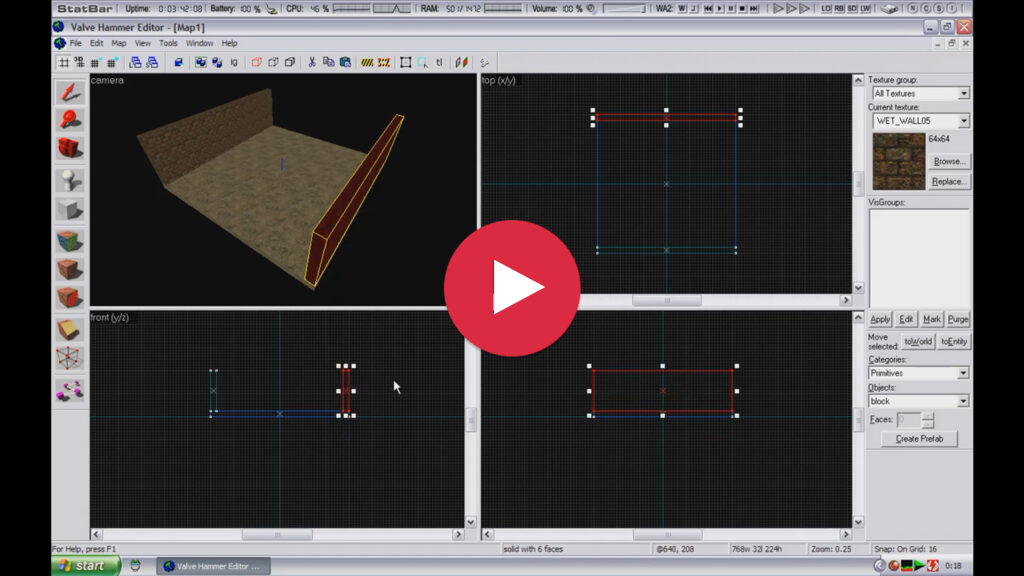The image size is (1024, 576).
Task: Click the Carve toolbar icon
Action: point(178,62)
